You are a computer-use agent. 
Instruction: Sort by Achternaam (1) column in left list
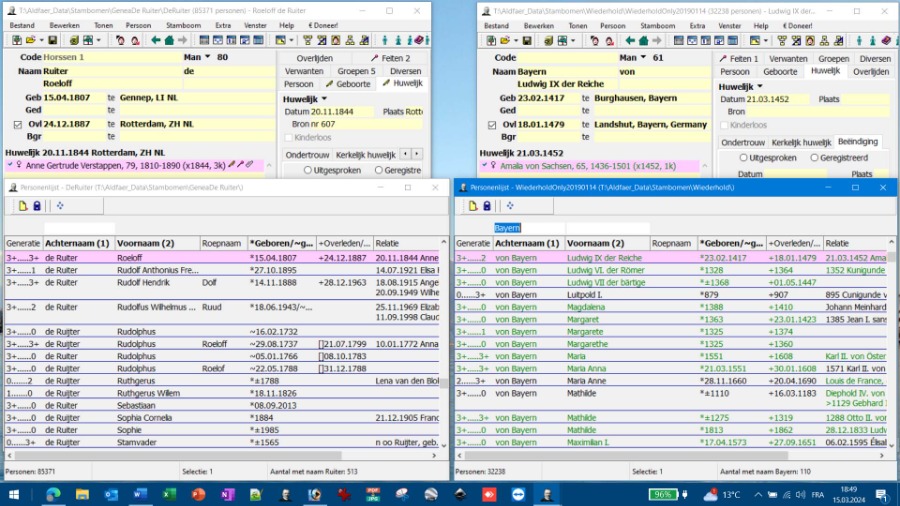click(77, 243)
